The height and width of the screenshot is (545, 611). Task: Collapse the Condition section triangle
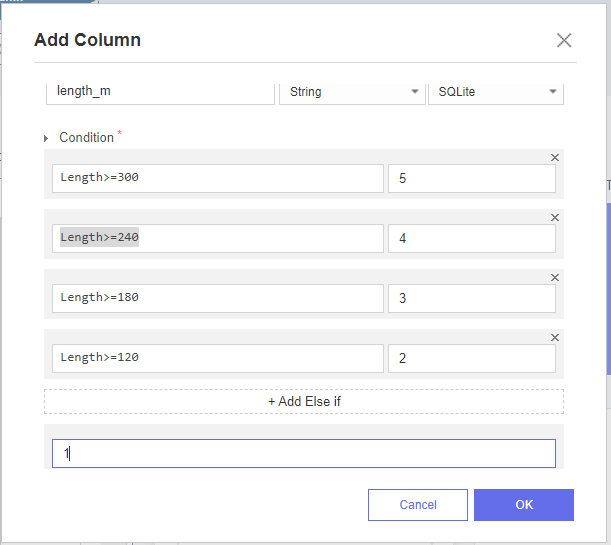tap(46, 138)
